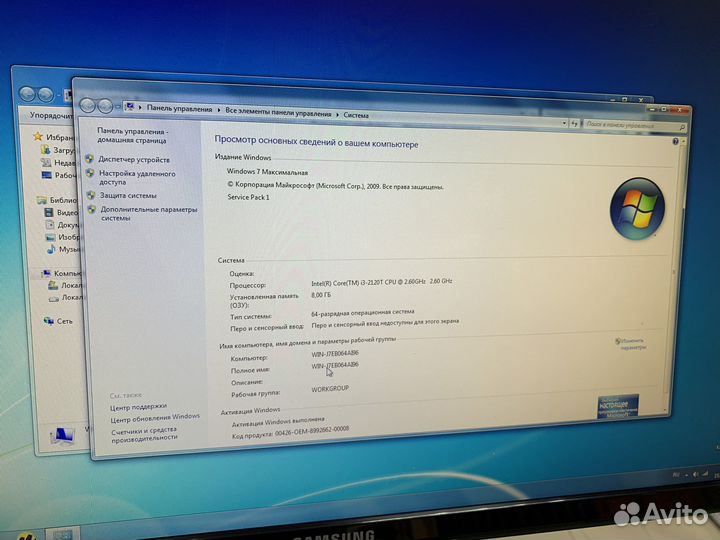
Task: Click processor value Intel Core i3-2120T
Action: pyautogui.click(x=382, y=282)
